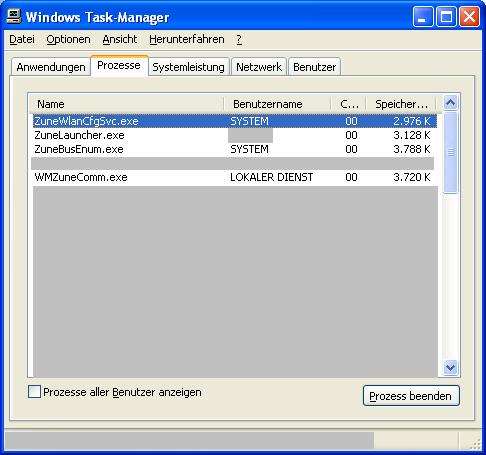This screenshot has width=486, height=455.
Task: Click the scroll up arrow in process list
Action: [451, 103]
